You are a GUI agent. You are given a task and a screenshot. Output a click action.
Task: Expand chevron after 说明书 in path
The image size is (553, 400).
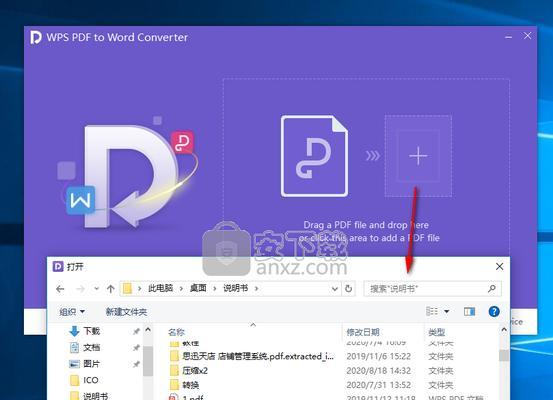click(256, 289)
